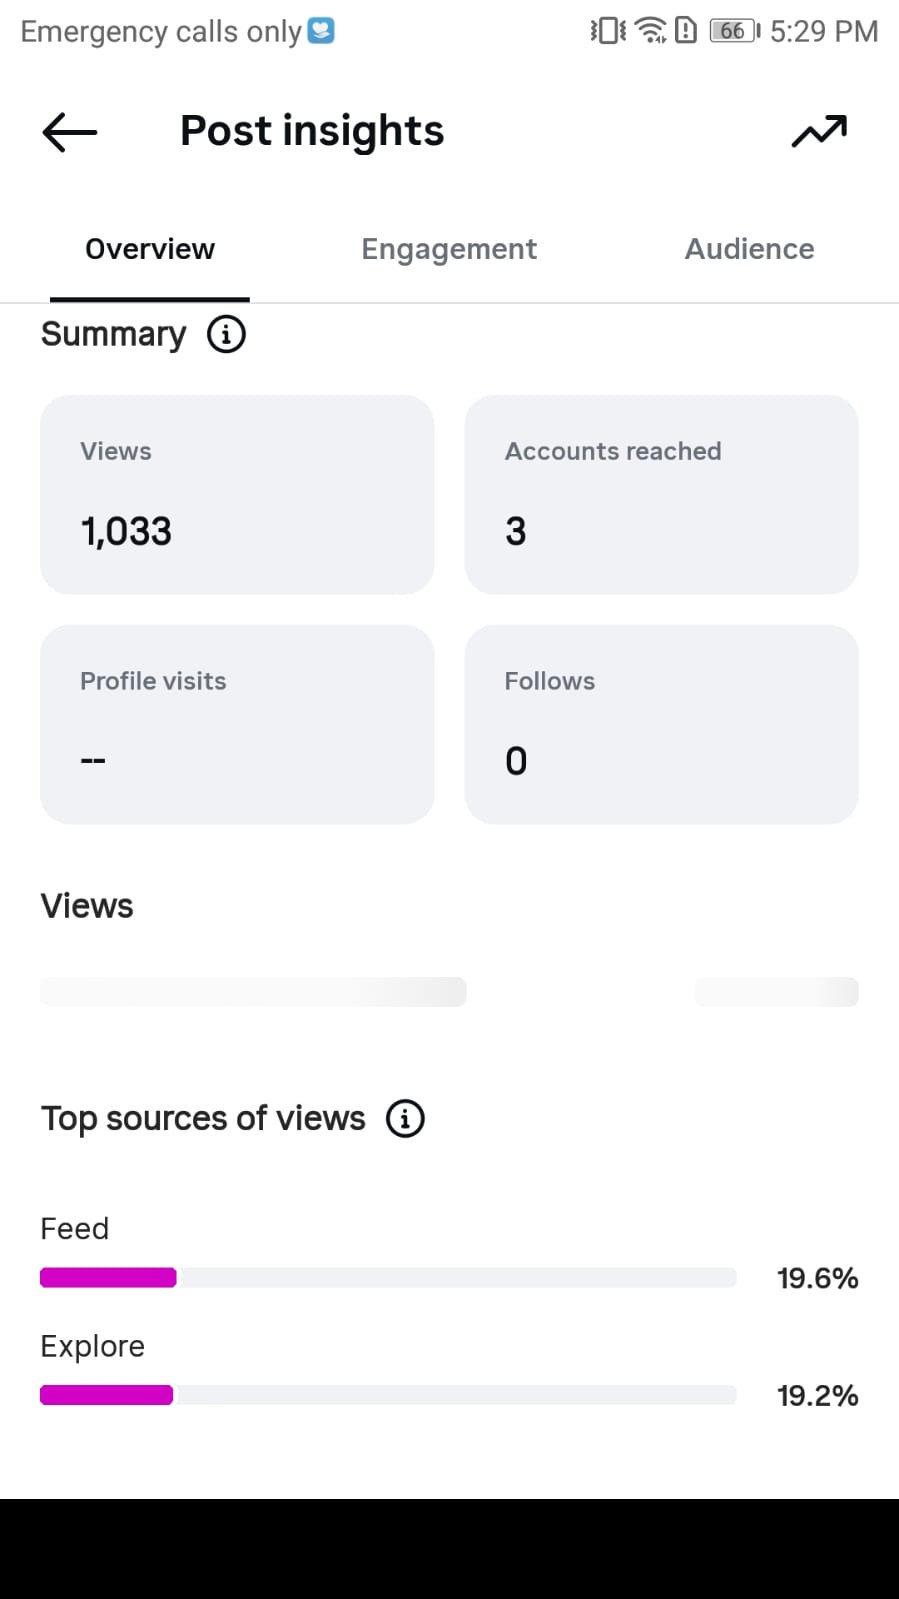Select the Overview tab
Viewport: 899px width, 1599px height.
(x=150, y=249)
